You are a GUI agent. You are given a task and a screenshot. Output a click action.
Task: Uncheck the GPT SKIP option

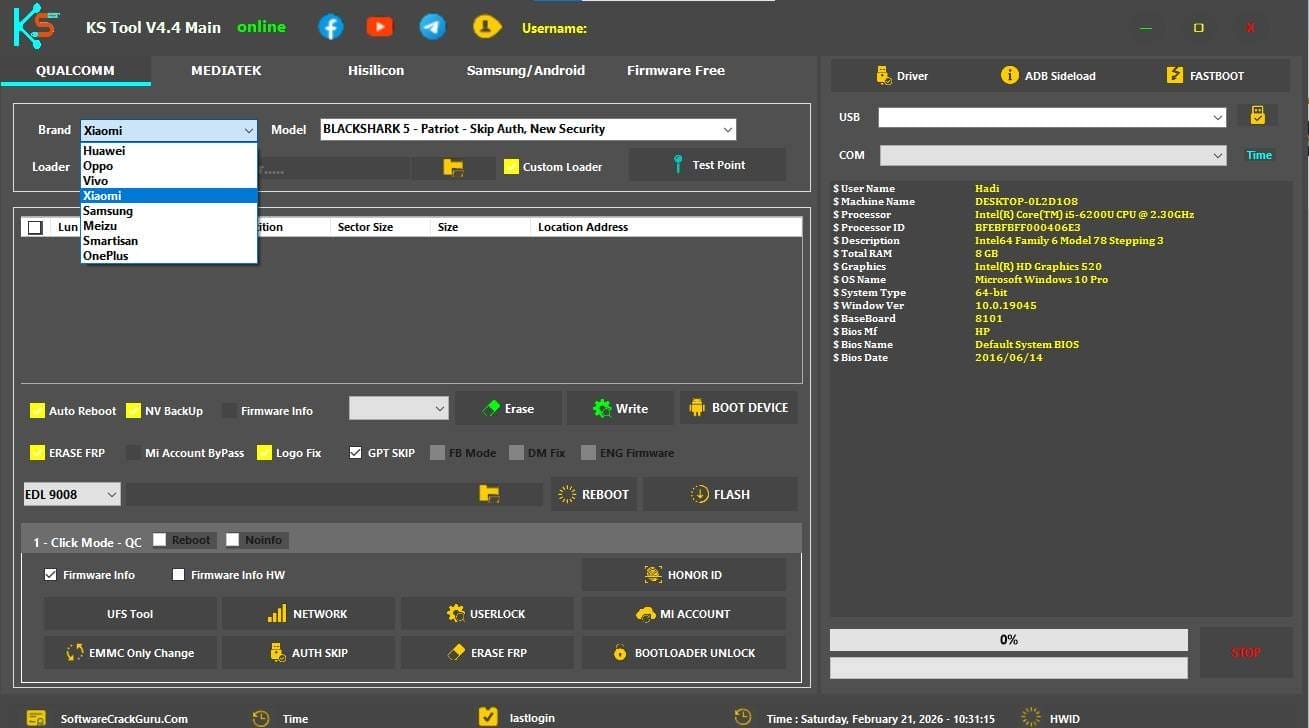coord(355,452)
